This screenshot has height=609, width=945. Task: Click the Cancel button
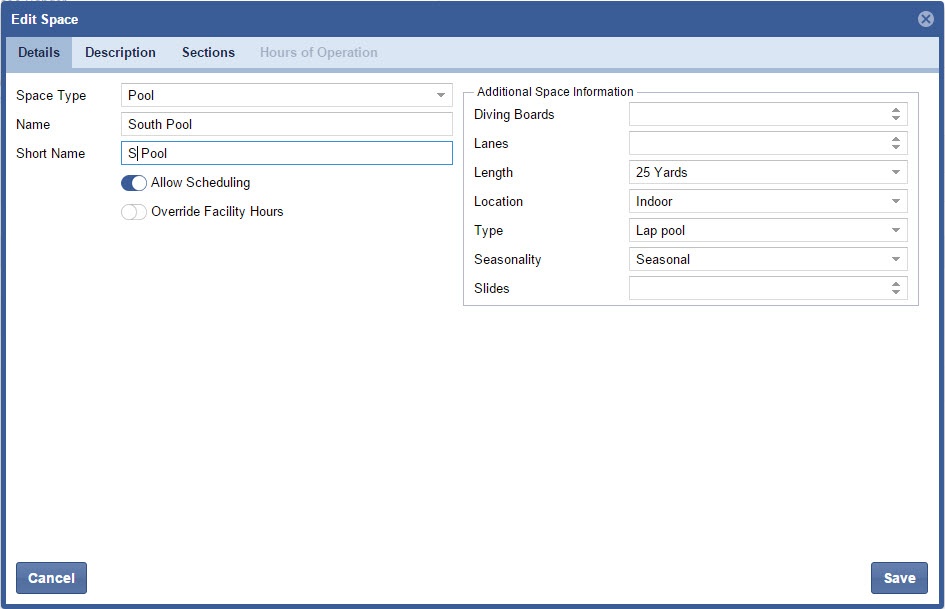point(51,578)
